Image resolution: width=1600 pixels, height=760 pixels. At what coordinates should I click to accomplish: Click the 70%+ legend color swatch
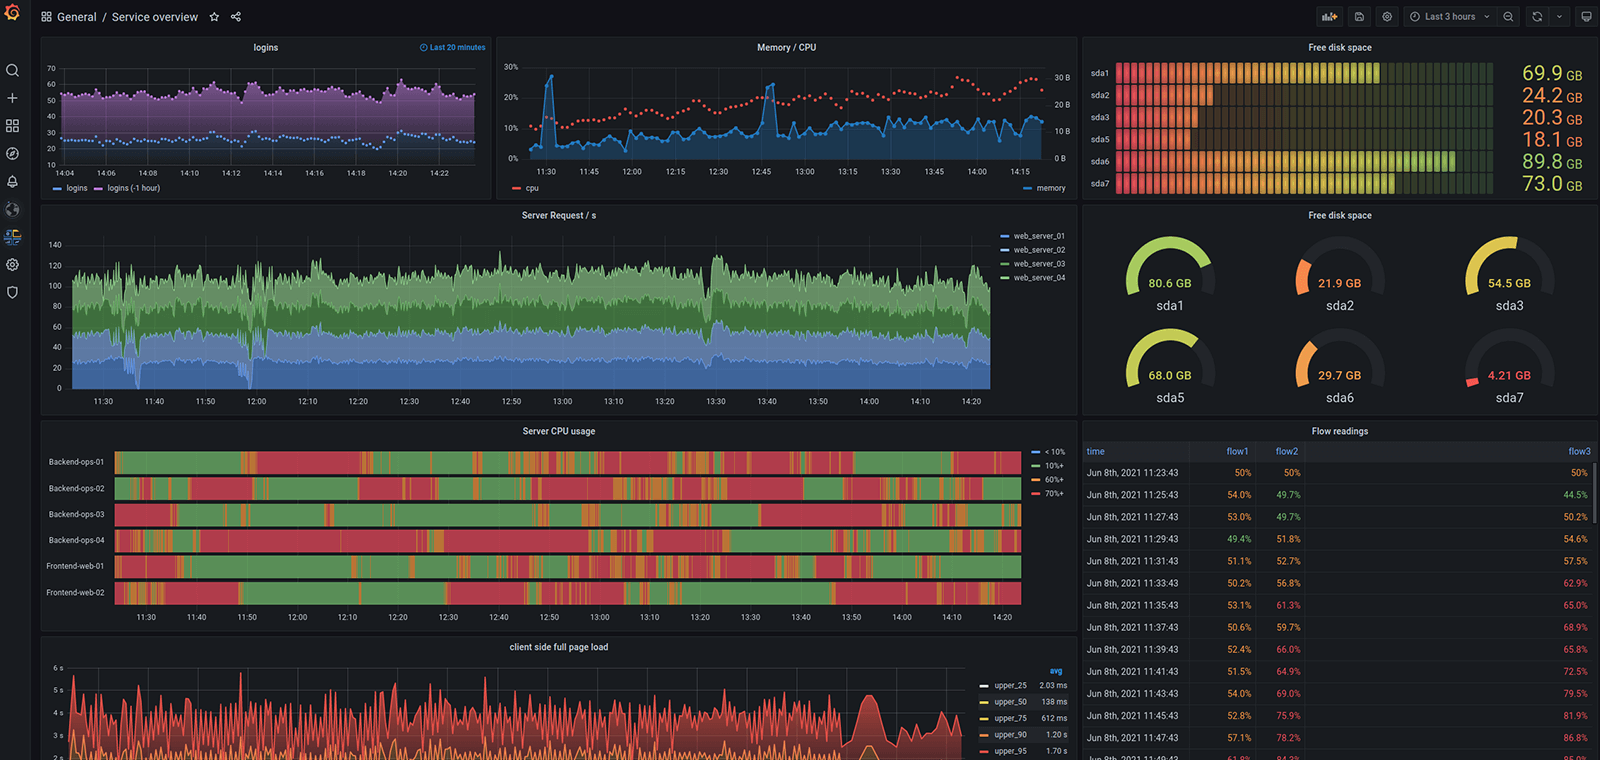tap(1036, 494)
